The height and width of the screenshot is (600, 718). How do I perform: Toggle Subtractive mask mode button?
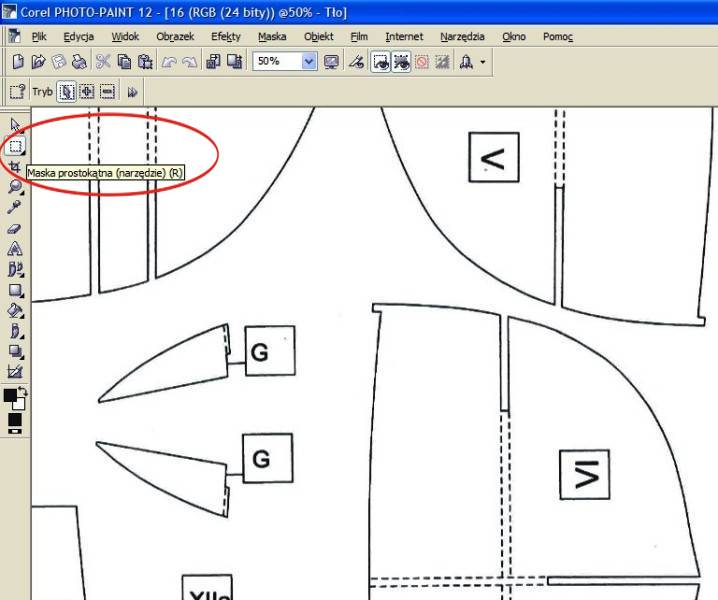point(106,92)
